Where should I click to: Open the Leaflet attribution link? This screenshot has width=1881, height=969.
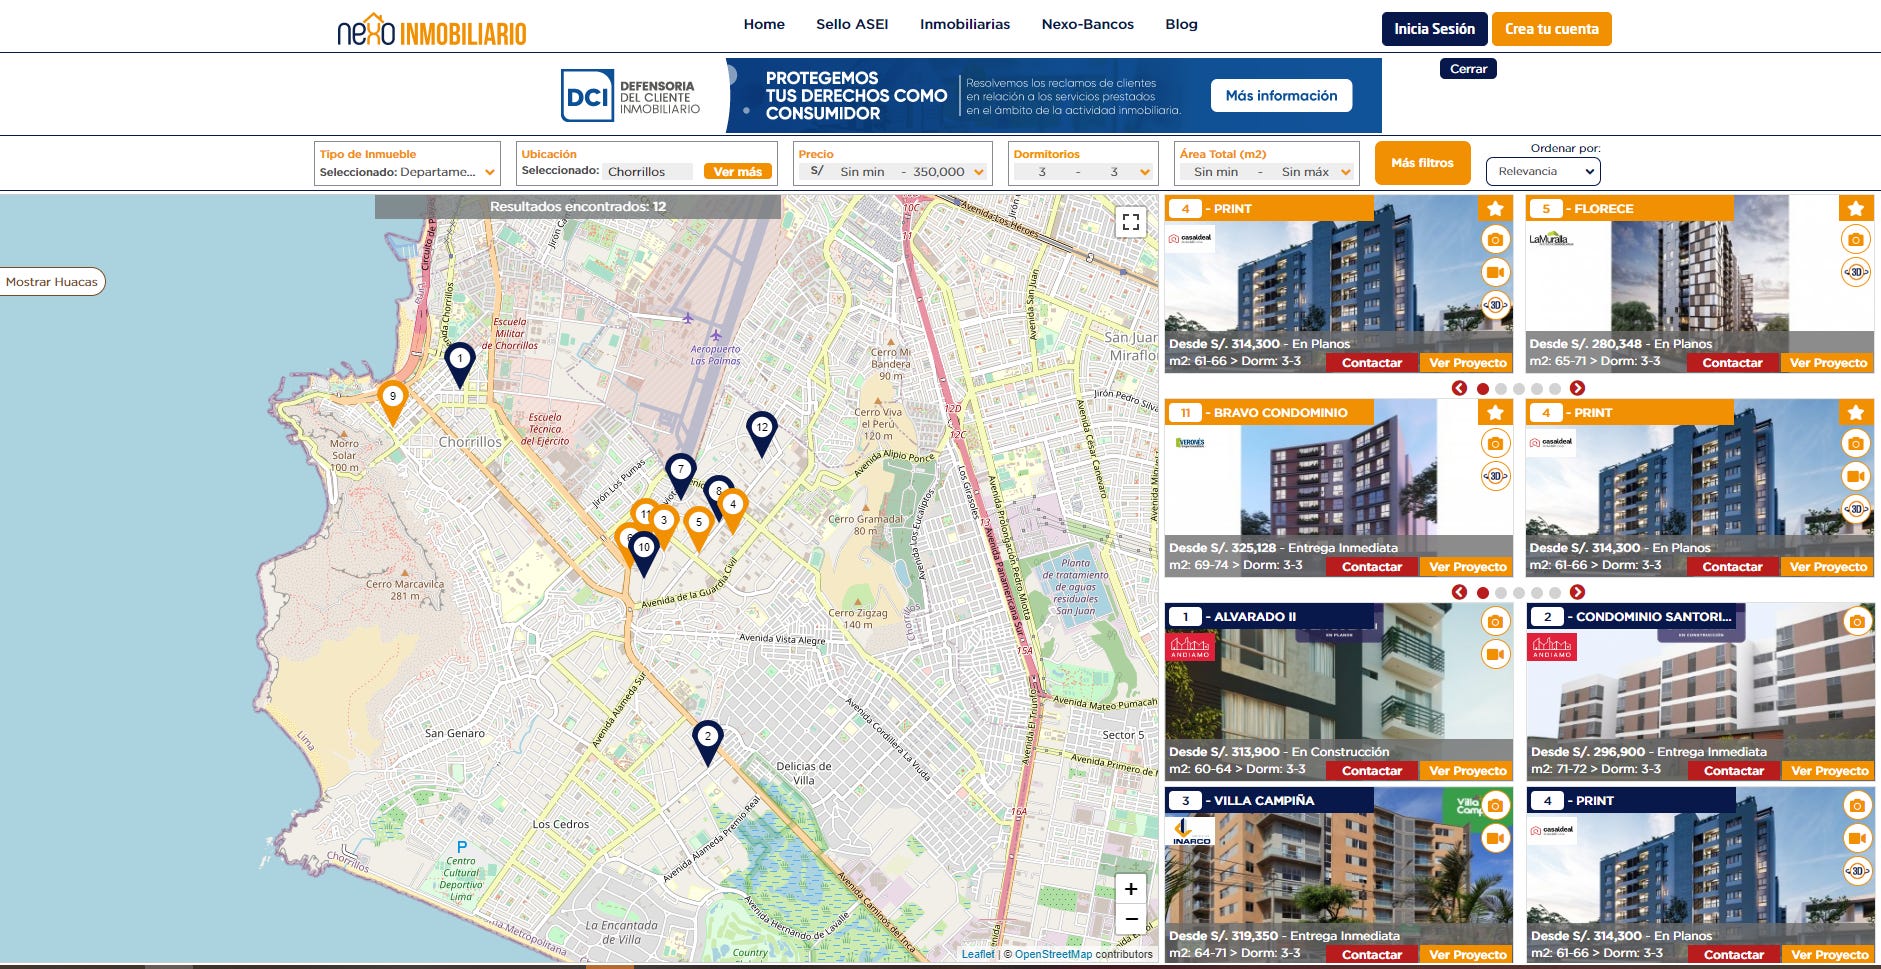(x=978, y=954)
